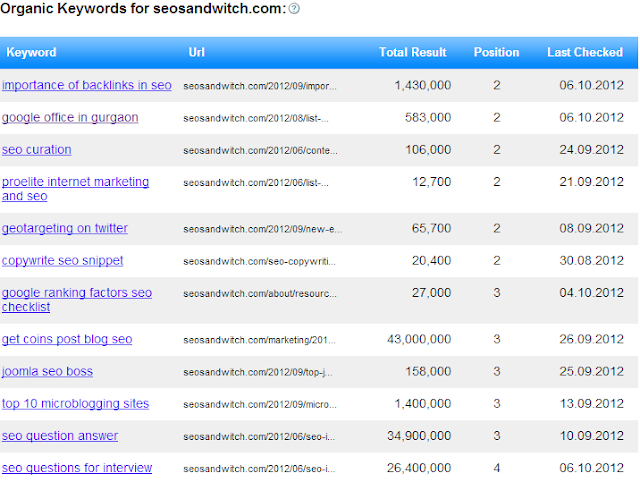Image resolution: width=640 pixels, height=482 pixels.
Task: Click last checked date 13.09.2012
Action: coord(591,404)
